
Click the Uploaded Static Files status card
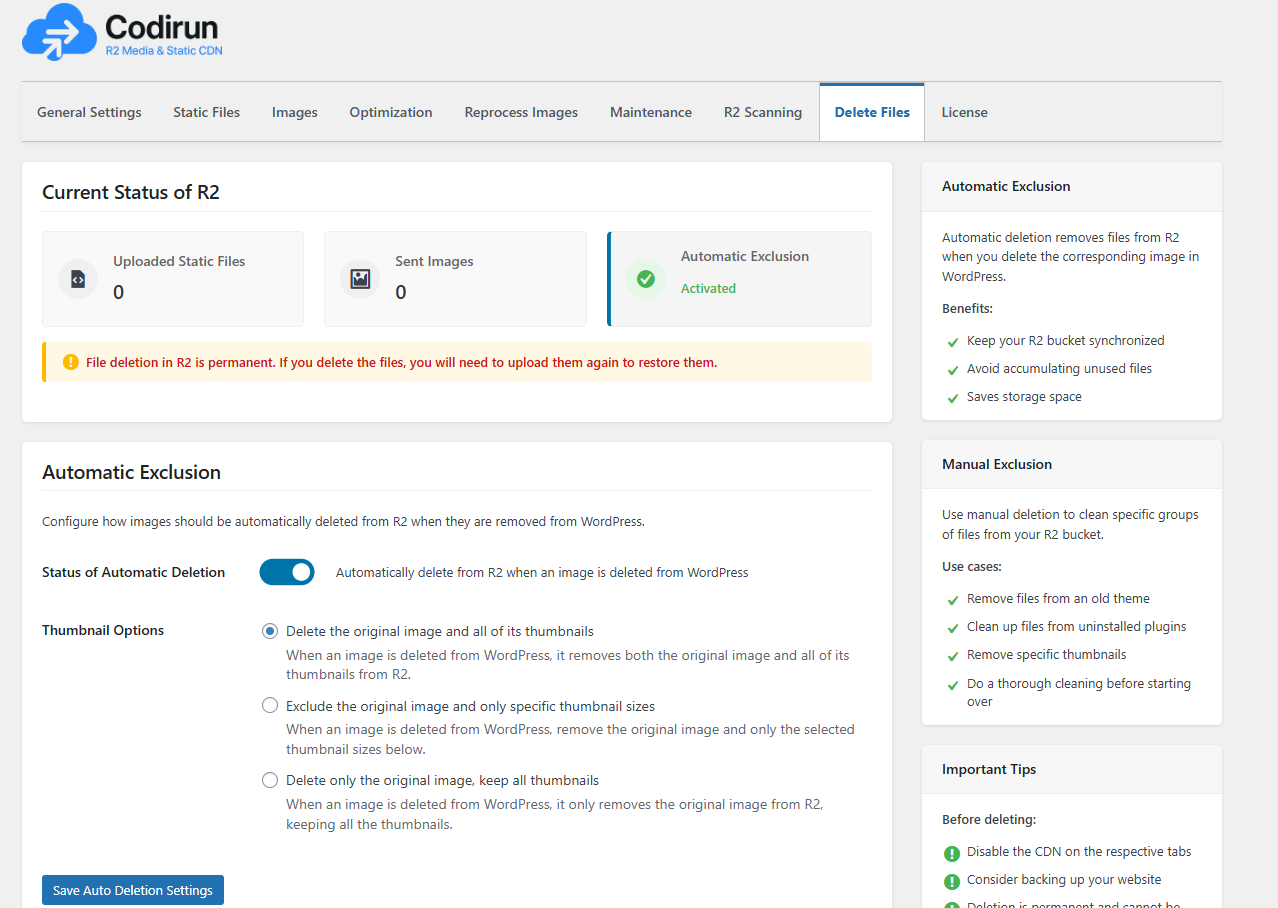pyautogui.click(x=173, y=279)
